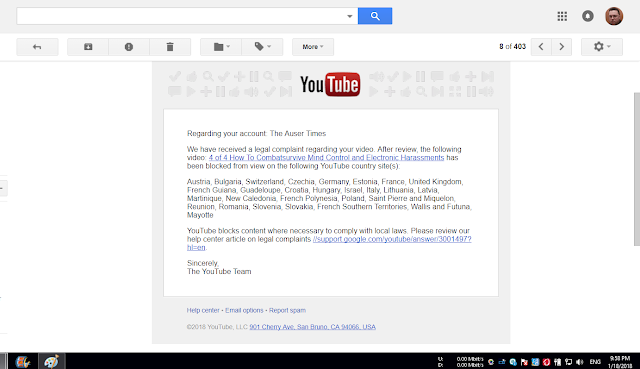The height and width of the screenshot is (369, 640).
Task: Open the notifications bell
Action: tap(588, 16)
